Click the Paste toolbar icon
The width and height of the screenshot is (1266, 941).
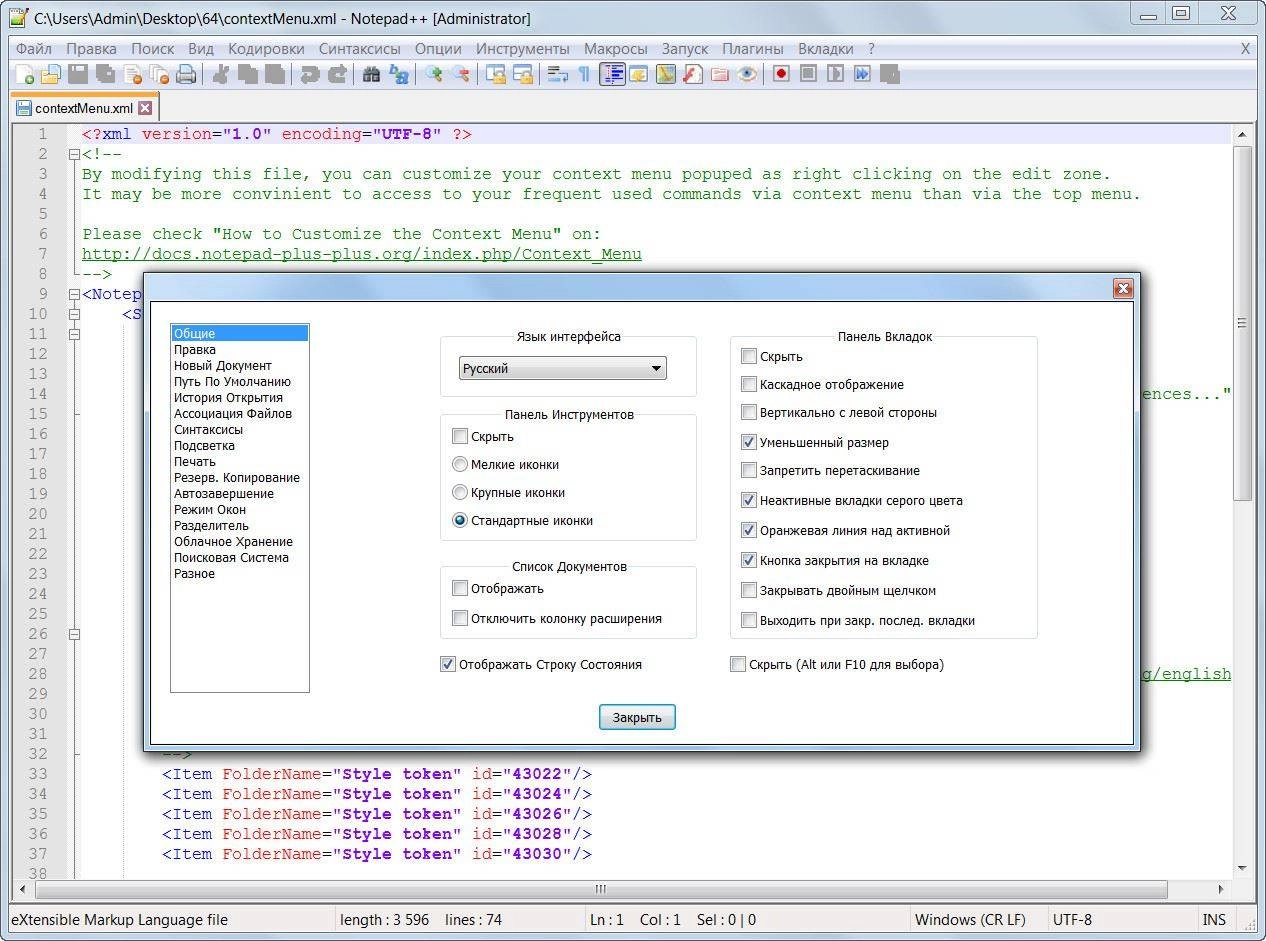275,74
